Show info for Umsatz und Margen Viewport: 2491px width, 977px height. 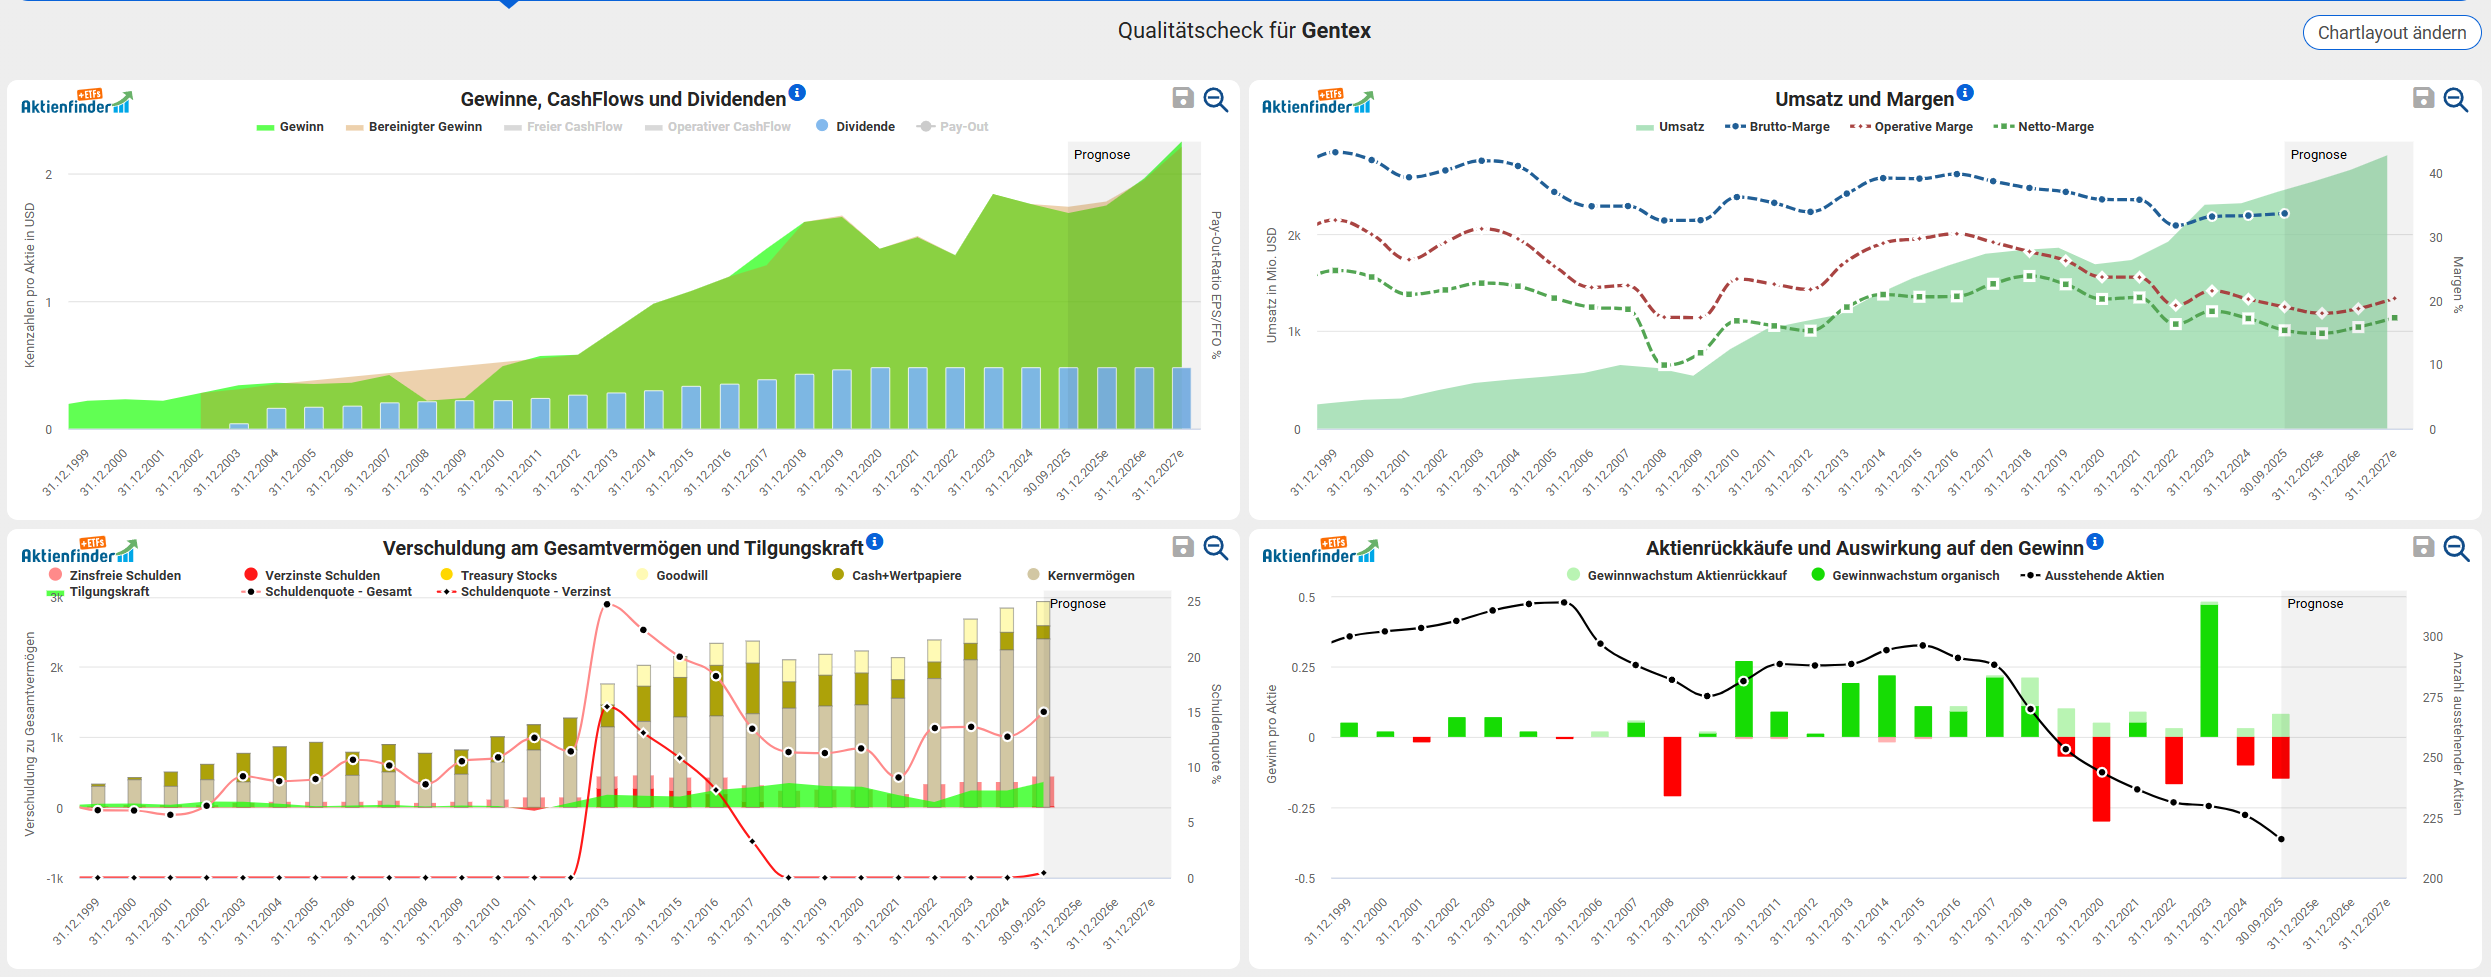coord(1965,93)
